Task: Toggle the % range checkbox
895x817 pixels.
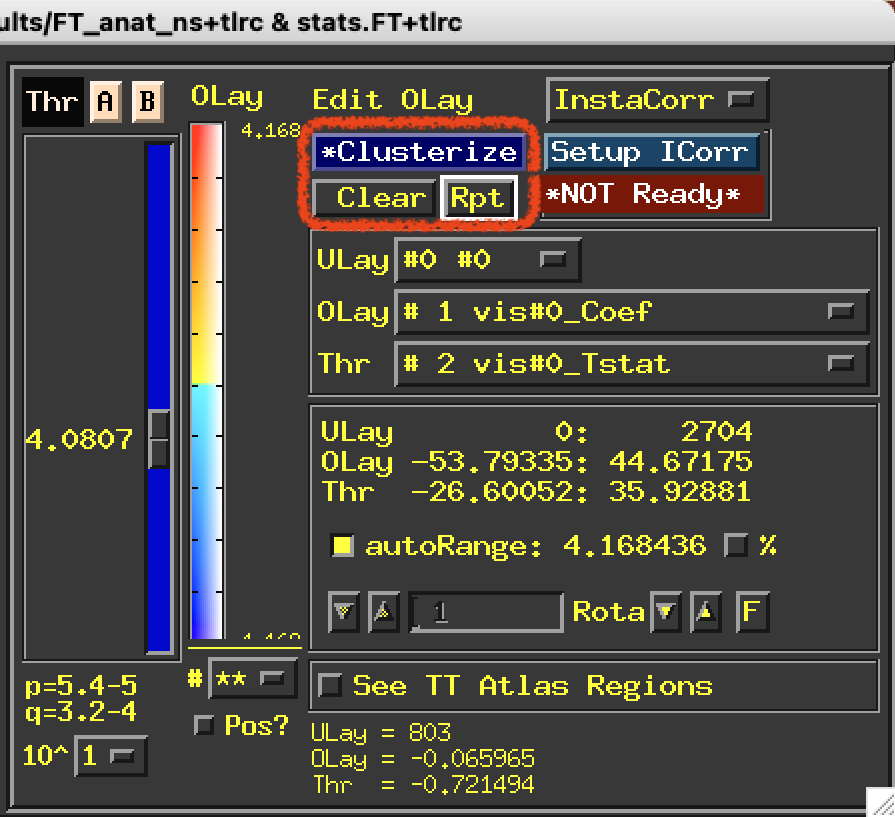Action: tap(737, 546)
